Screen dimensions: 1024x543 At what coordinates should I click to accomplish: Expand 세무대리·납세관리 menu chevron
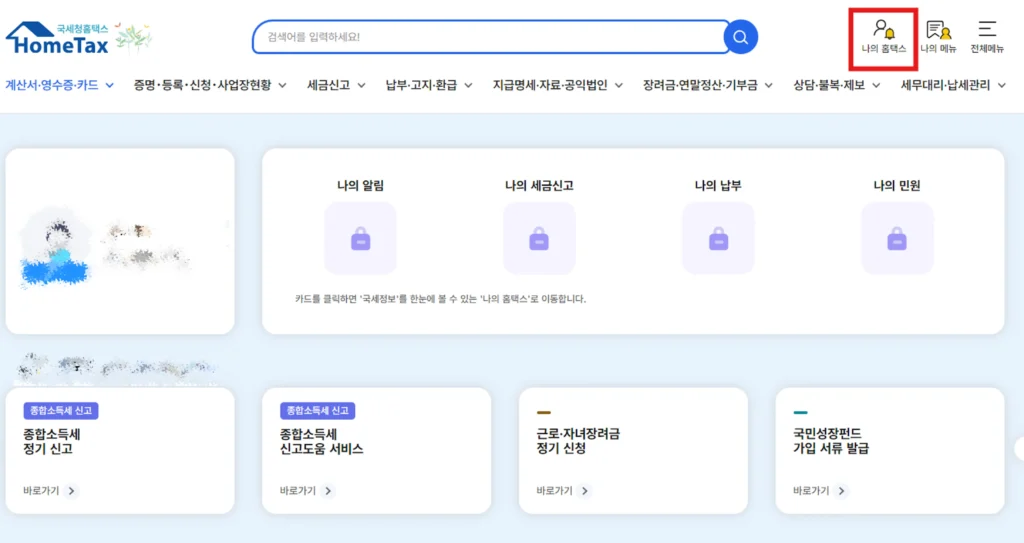point(1001,86)
